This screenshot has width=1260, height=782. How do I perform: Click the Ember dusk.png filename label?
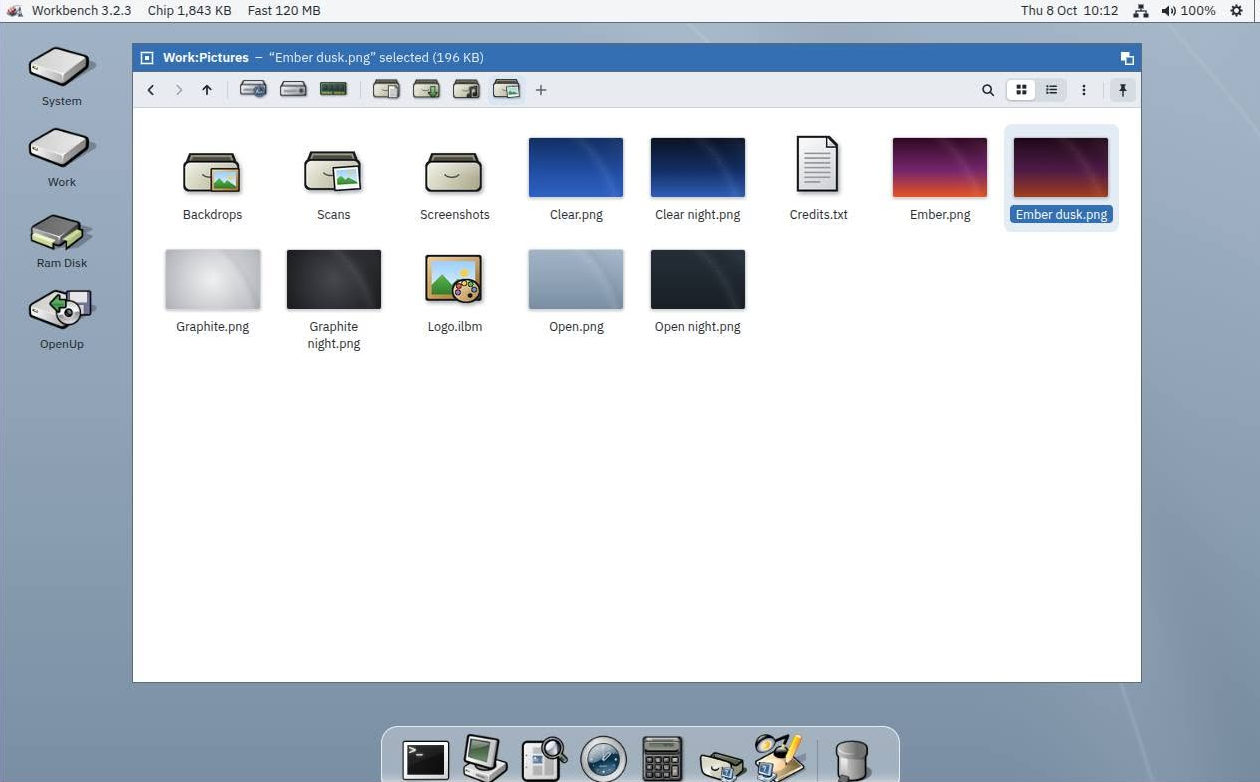point(1061,214)
